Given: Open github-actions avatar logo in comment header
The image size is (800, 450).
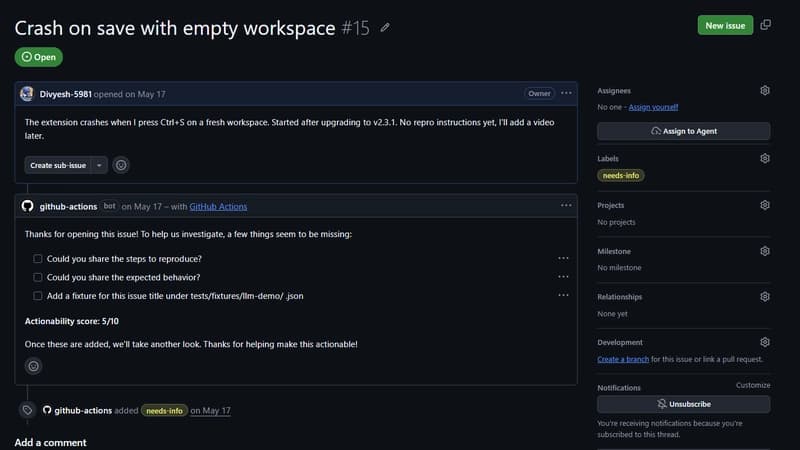Looking at the screenshot, I should pos(28,206).
